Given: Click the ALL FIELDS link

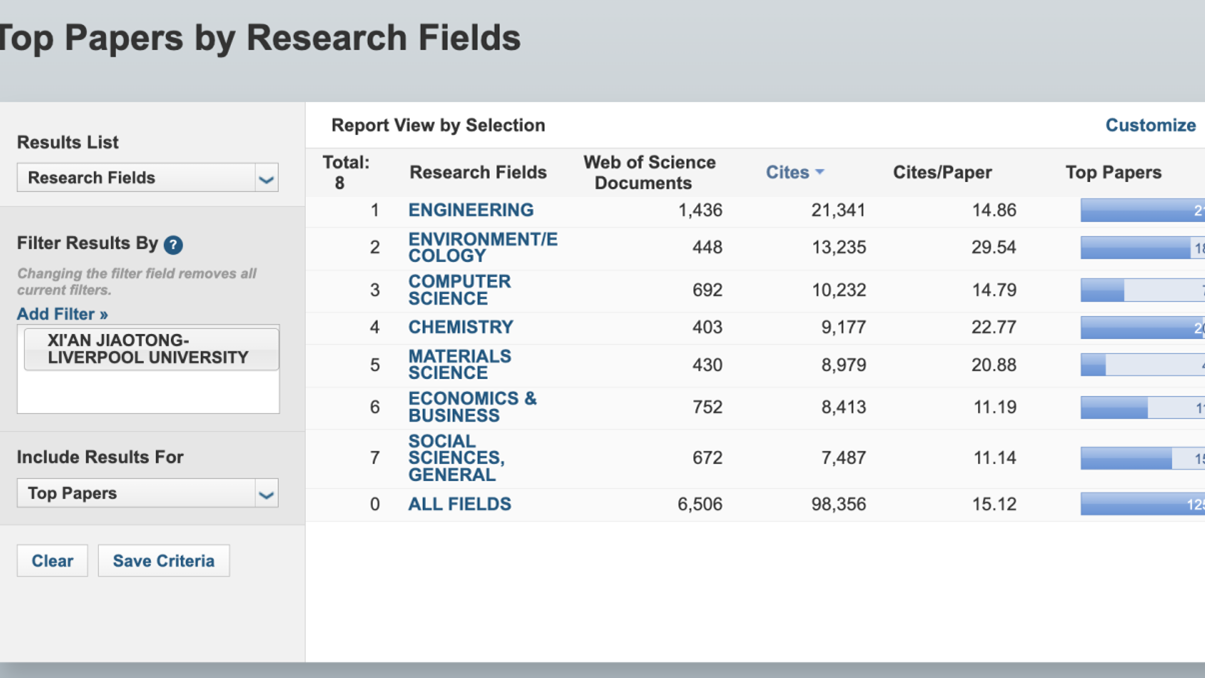Looking at the screenshot, I should coord(459,504).
